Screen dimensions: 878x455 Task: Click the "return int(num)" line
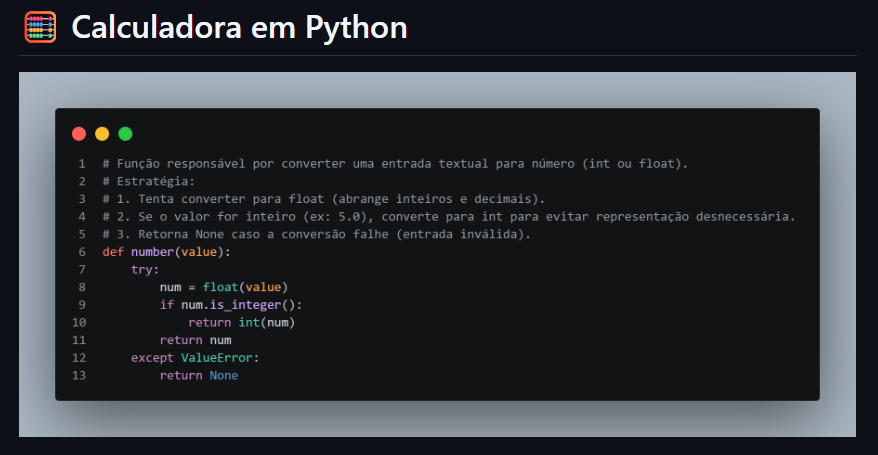[x=241, y=322]
